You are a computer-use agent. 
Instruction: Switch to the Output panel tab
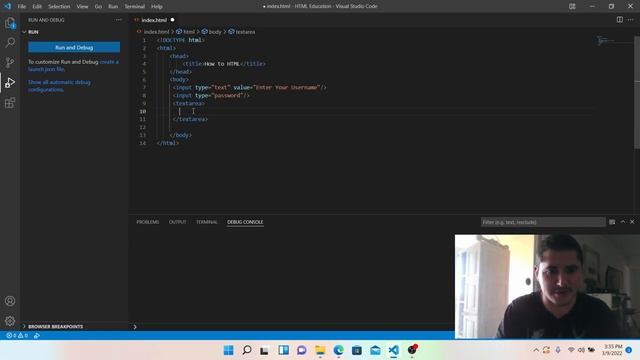click(178, 222)
